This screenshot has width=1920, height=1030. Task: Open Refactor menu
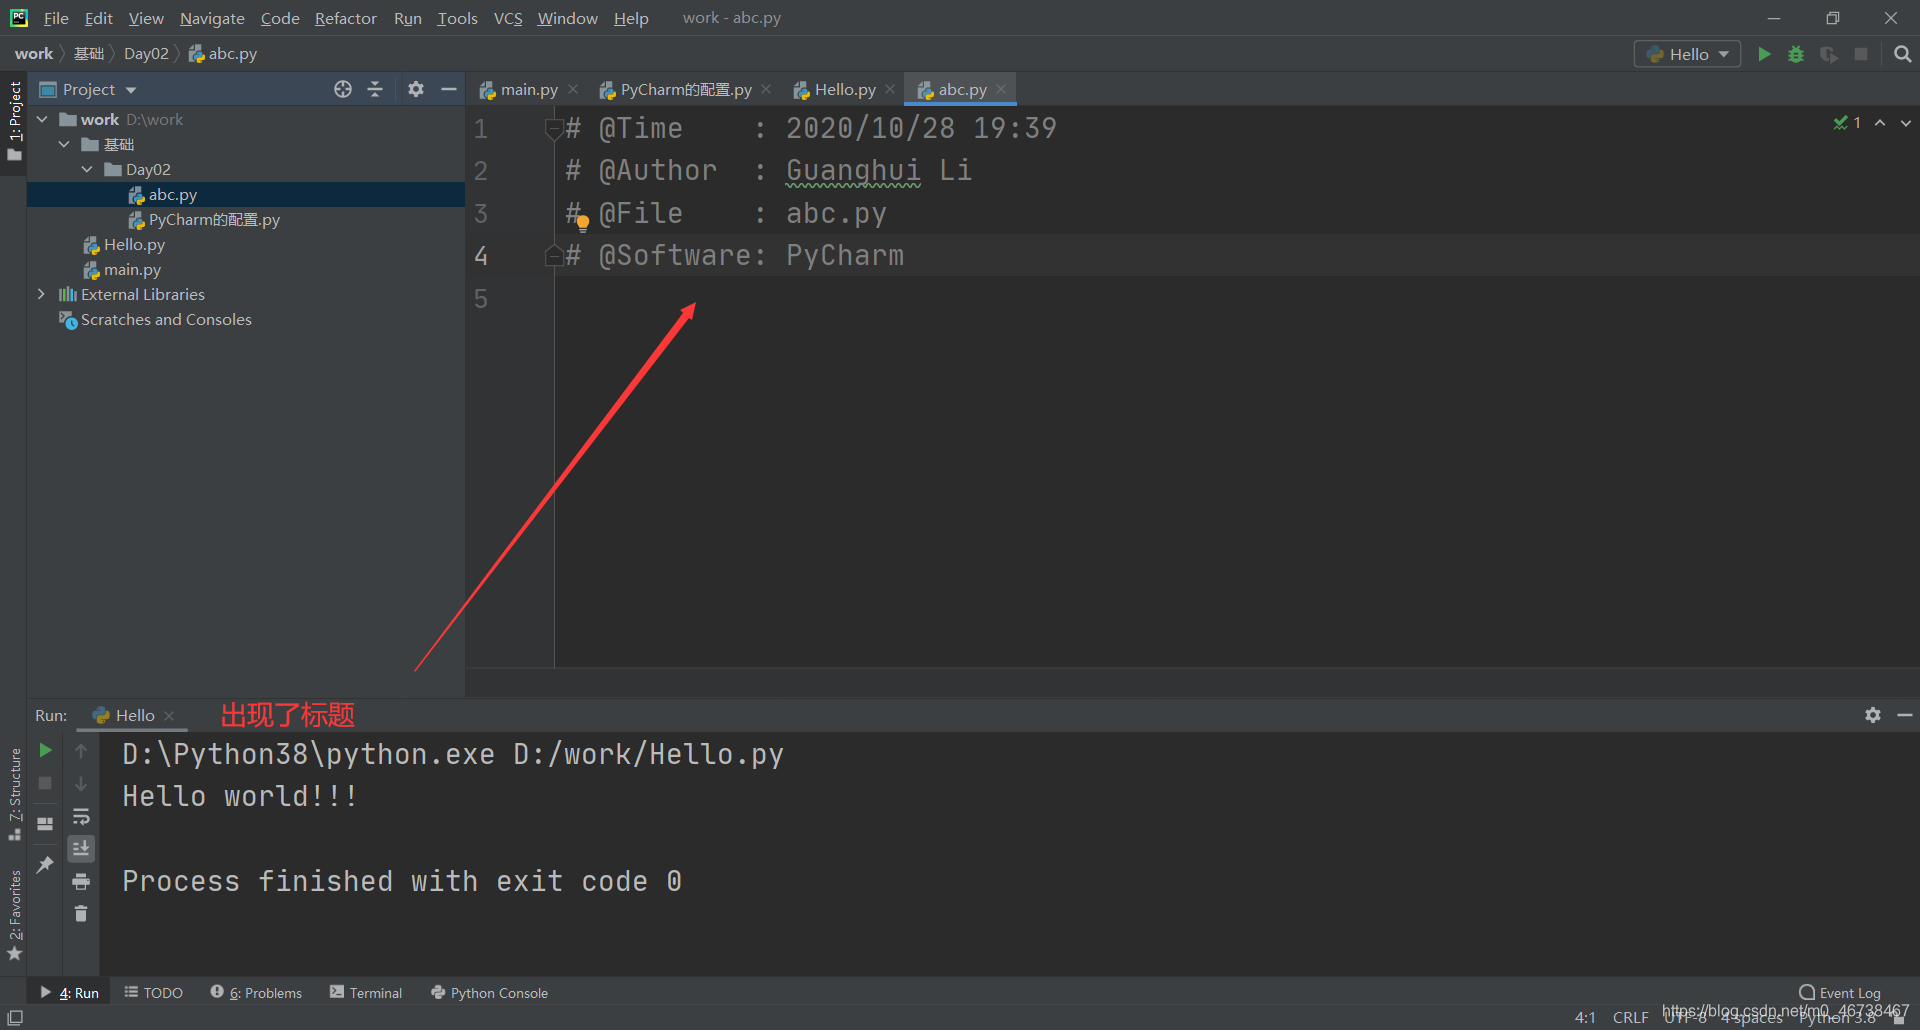345,18
